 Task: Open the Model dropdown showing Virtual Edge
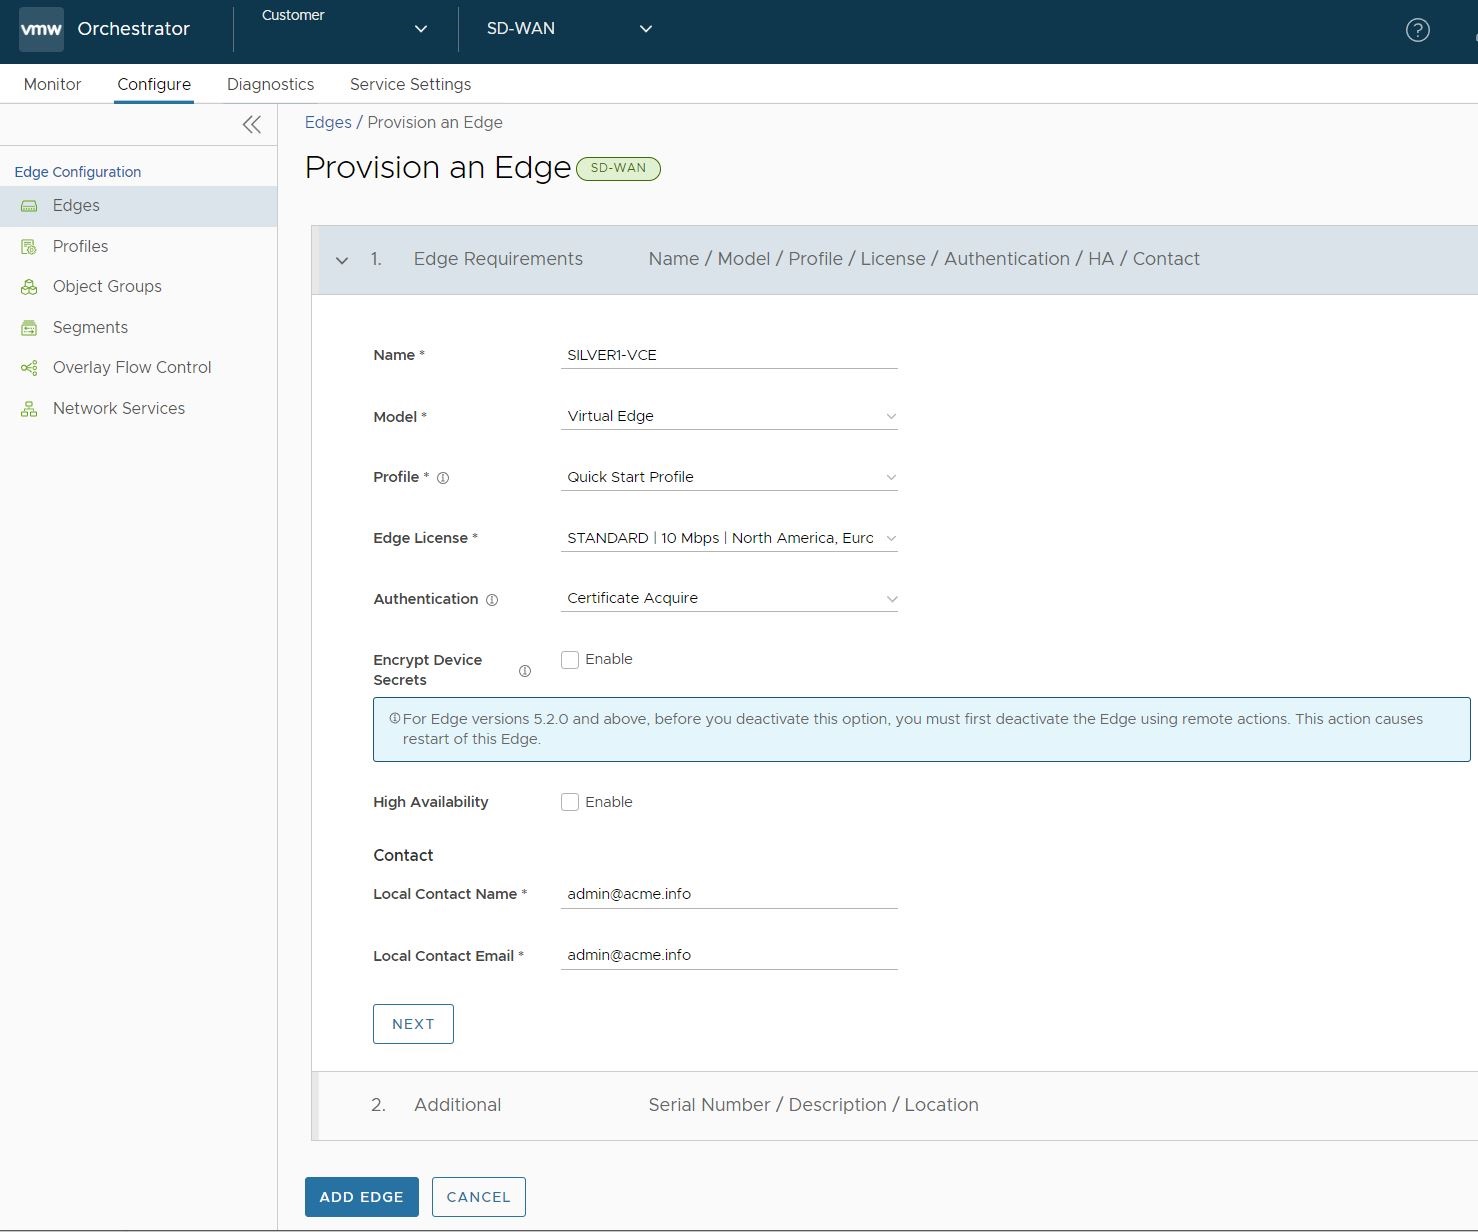tap(729, 416)
